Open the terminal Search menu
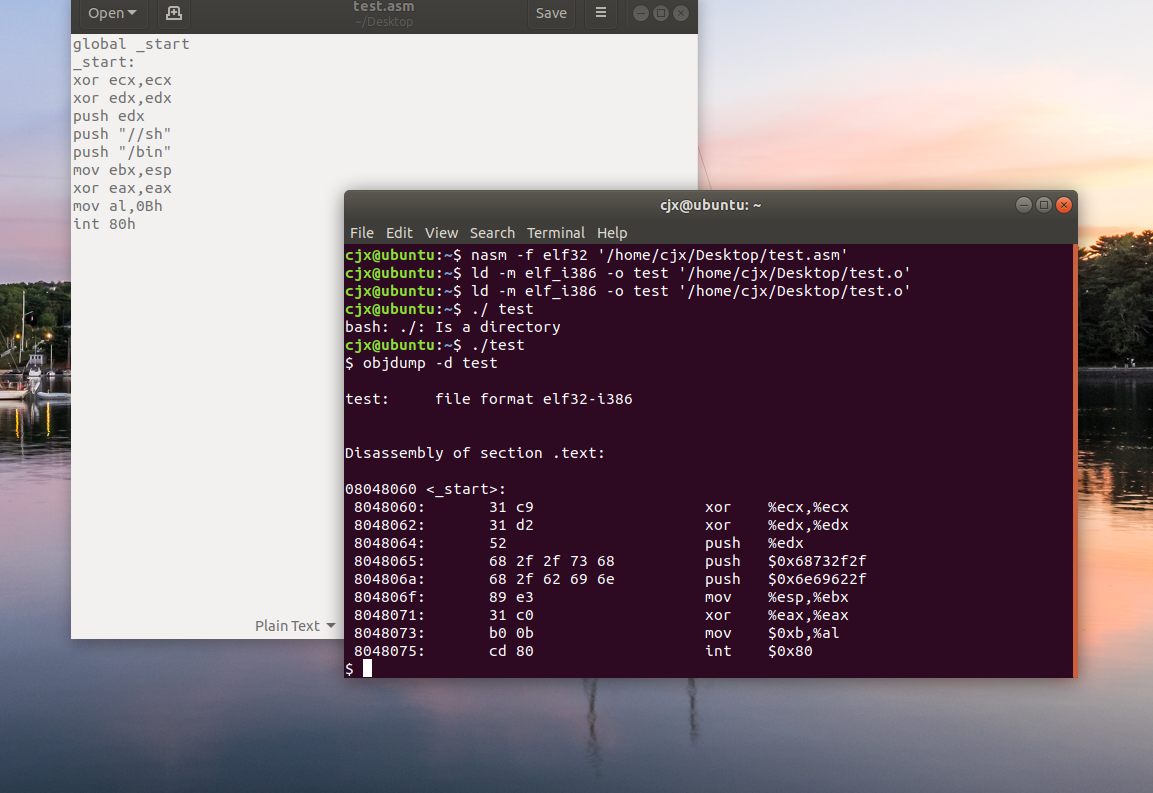The height and width of the screenshot is (793, 1153). (492, 232)
